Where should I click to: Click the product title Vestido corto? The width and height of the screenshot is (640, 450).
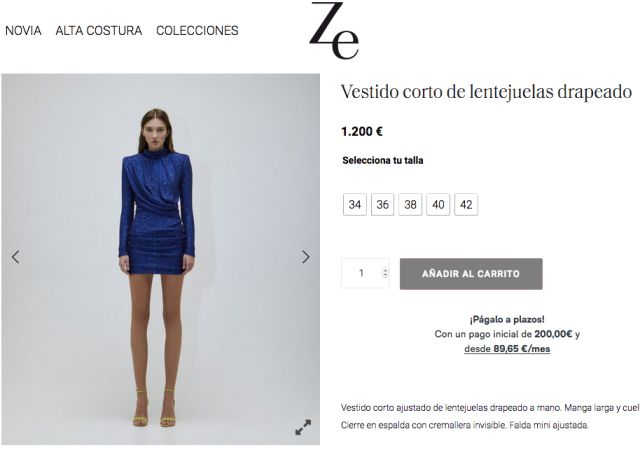[x=487, y=91]
